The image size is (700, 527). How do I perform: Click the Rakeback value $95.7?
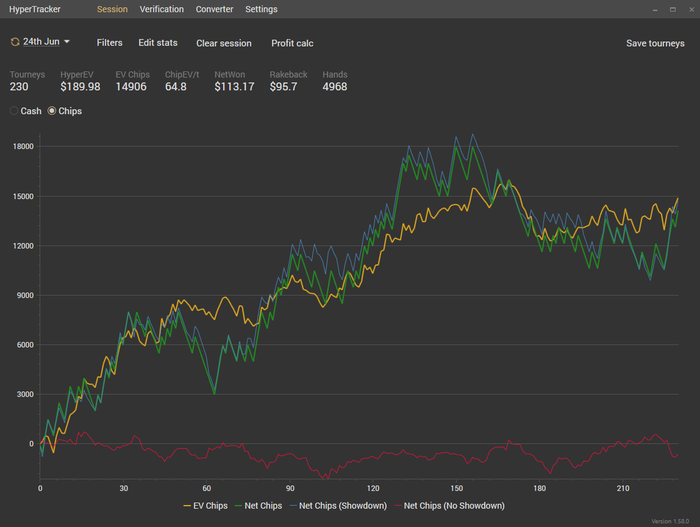click(x=283, y=87)
